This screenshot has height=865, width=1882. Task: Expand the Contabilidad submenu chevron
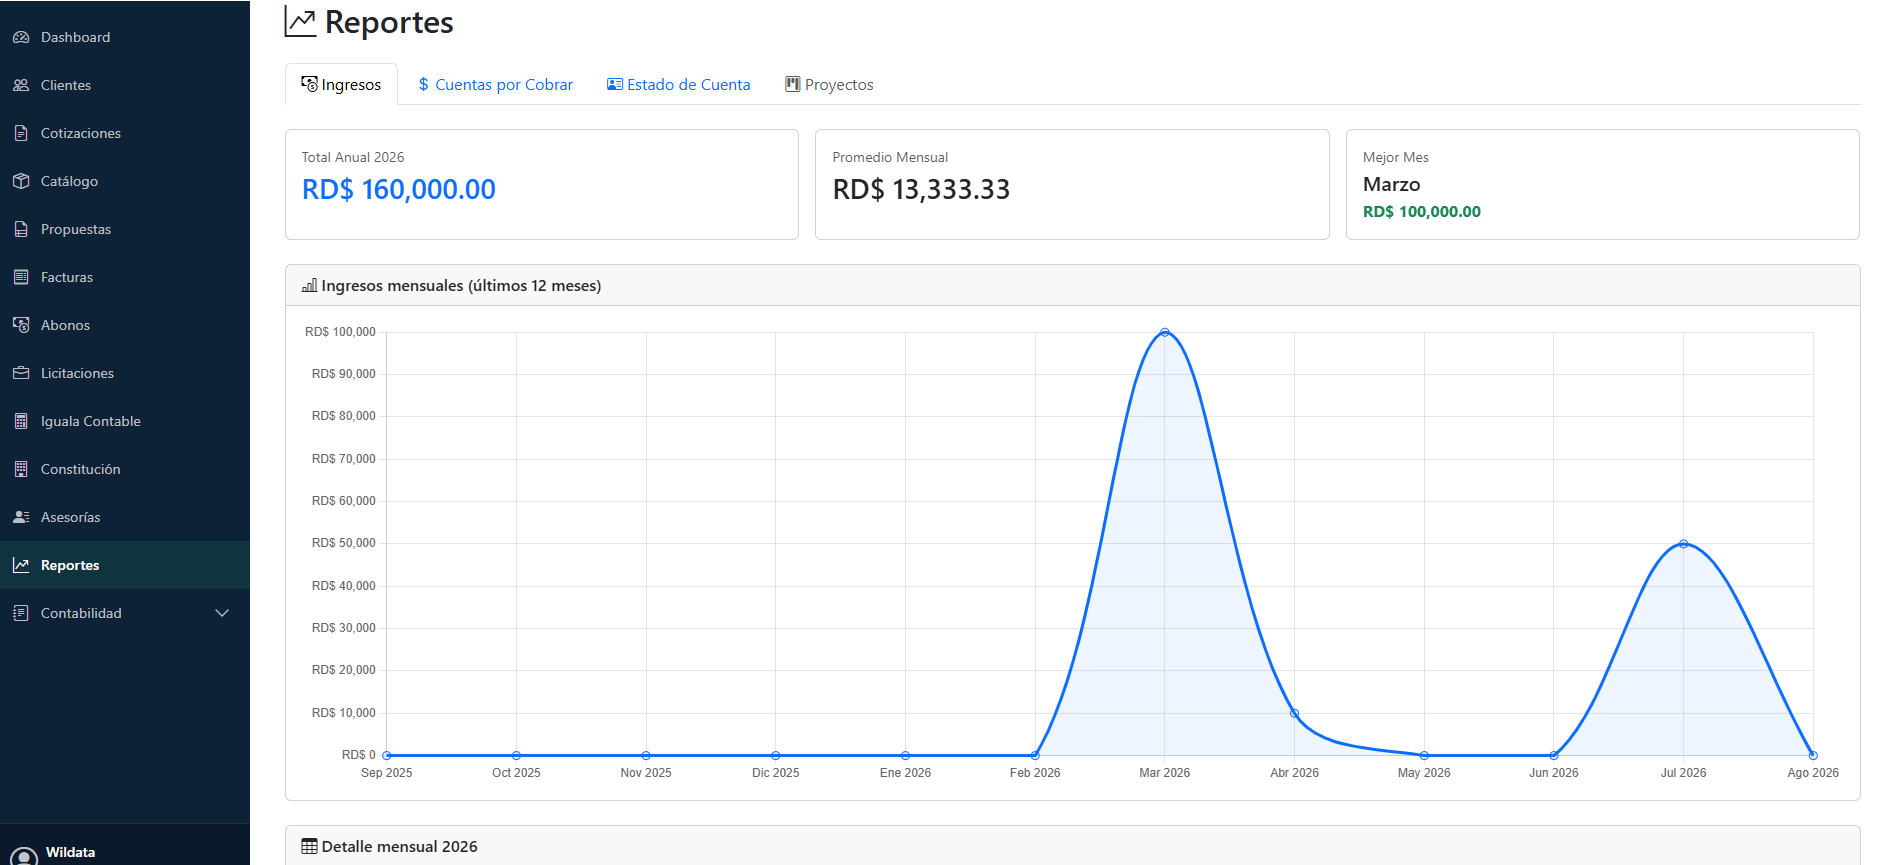(222, 613)
